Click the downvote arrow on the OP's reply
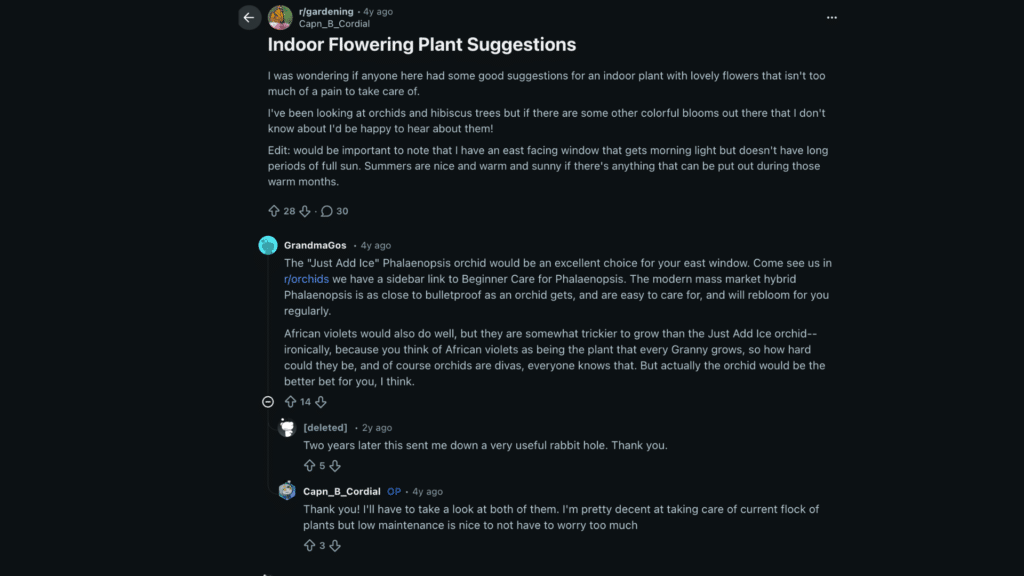The height and width of the screenshot is (576, 1024). click(x=335, y=545)
